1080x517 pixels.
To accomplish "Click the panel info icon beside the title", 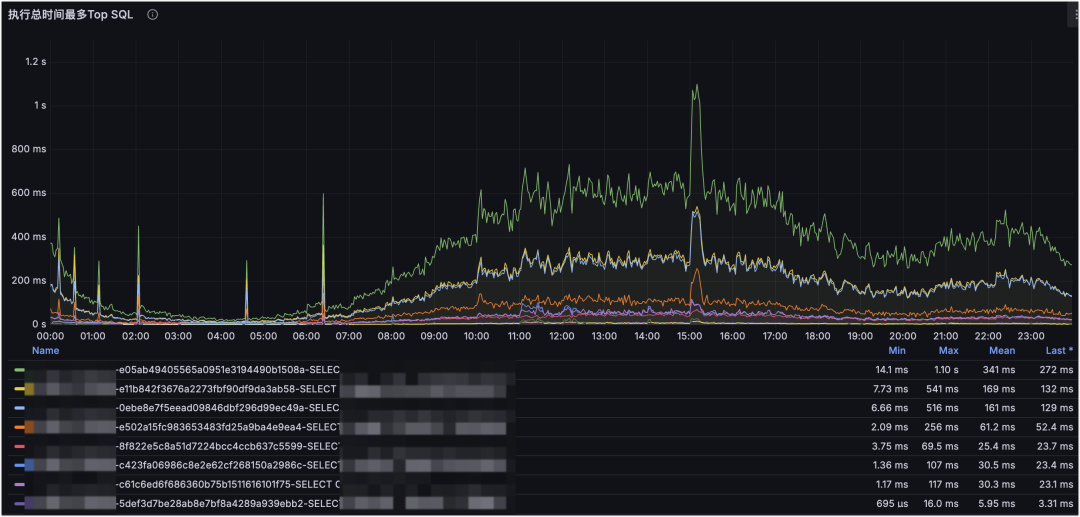I will click(x=153, y=14).
